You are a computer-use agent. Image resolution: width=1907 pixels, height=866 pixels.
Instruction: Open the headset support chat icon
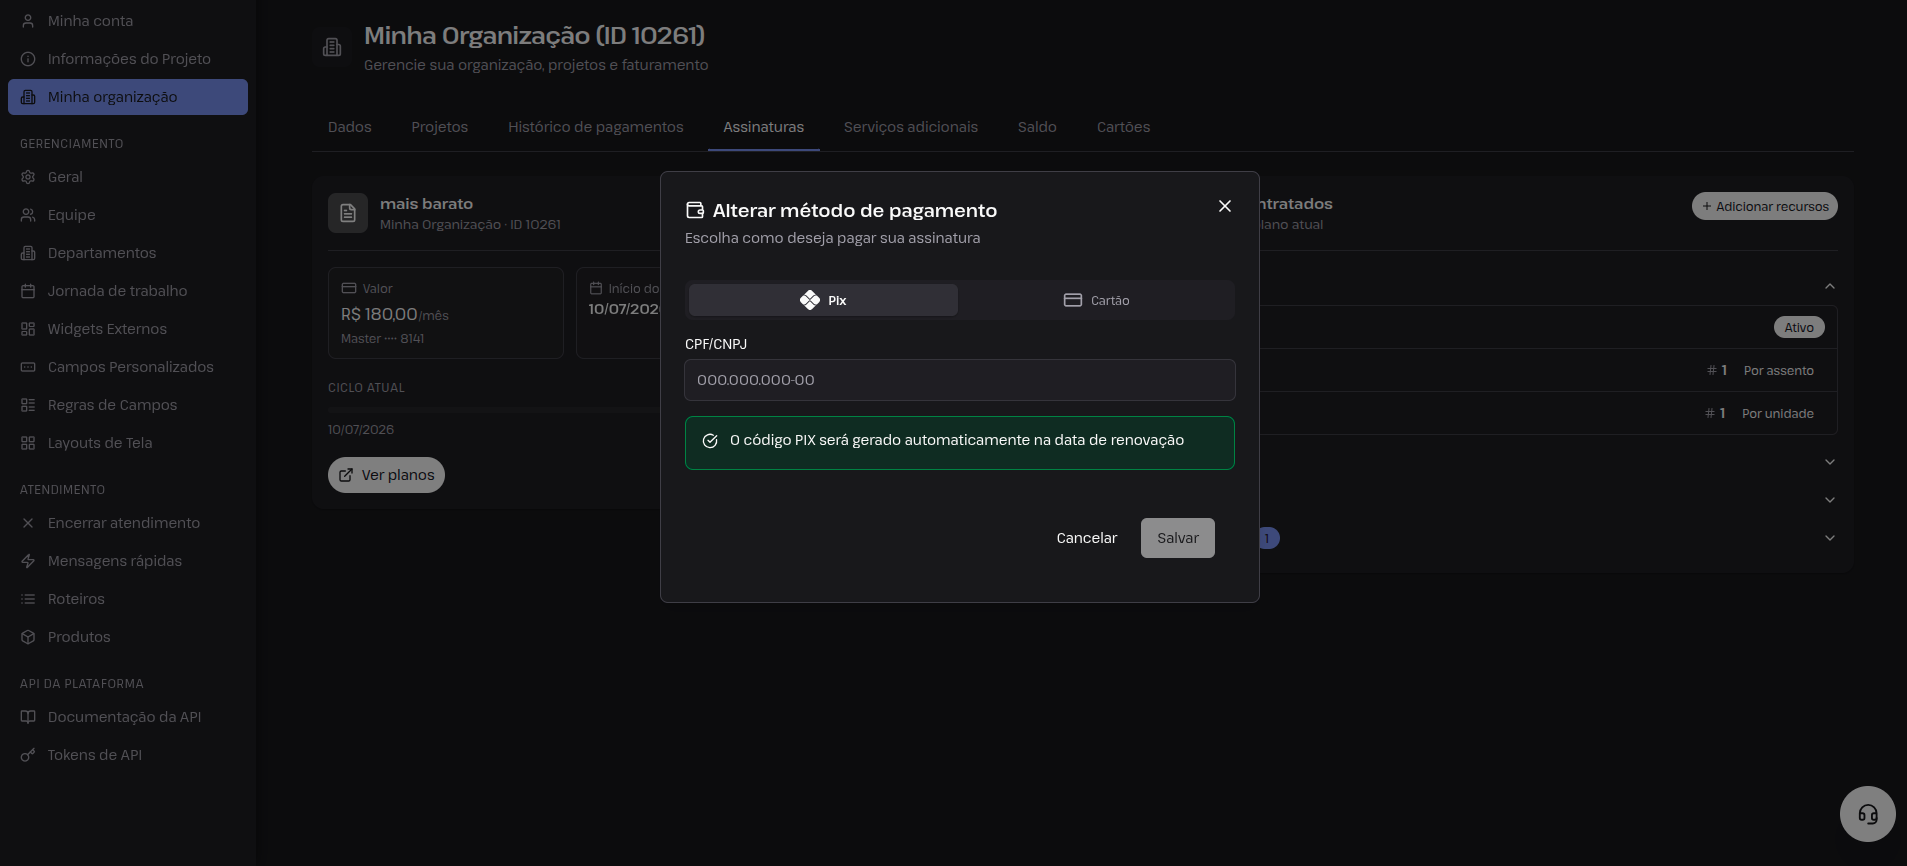click(1867, 814)
